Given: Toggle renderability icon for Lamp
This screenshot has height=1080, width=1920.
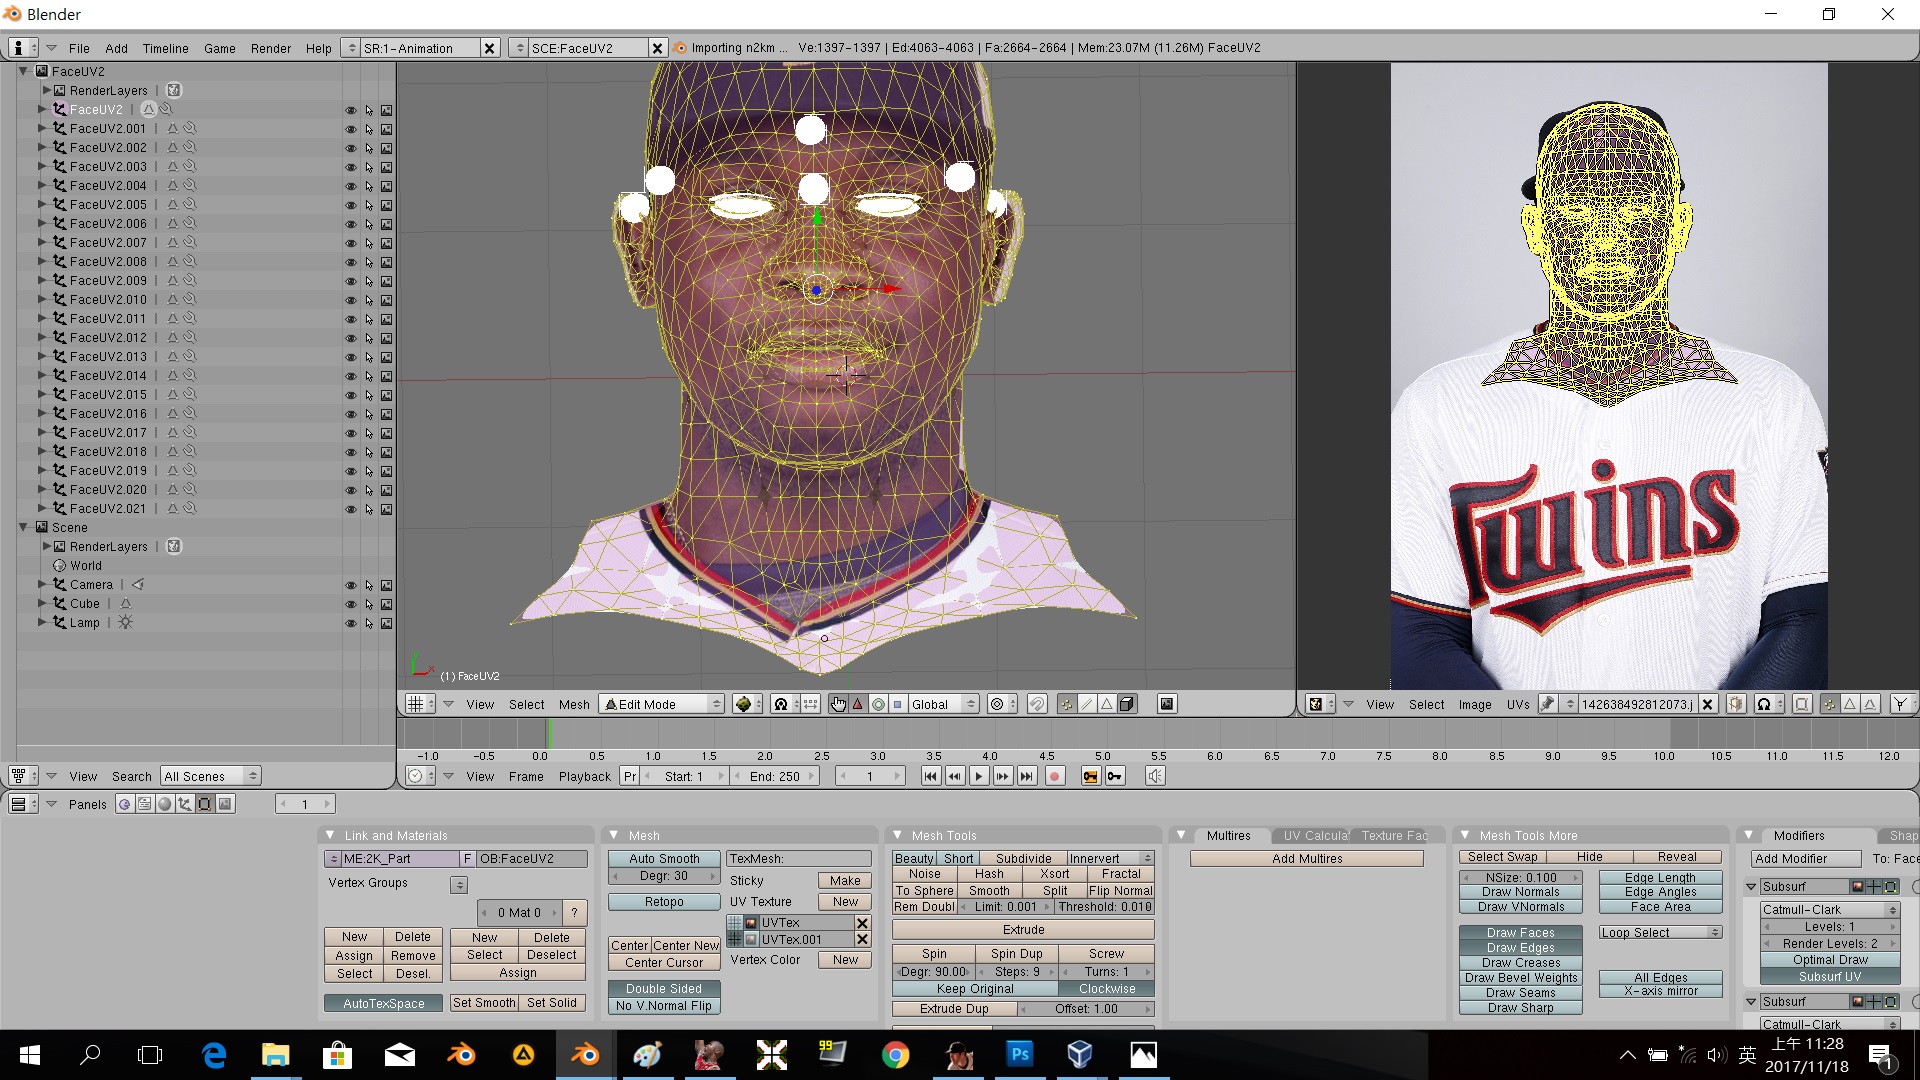Looking at the screenshot, I should (387, 623).
